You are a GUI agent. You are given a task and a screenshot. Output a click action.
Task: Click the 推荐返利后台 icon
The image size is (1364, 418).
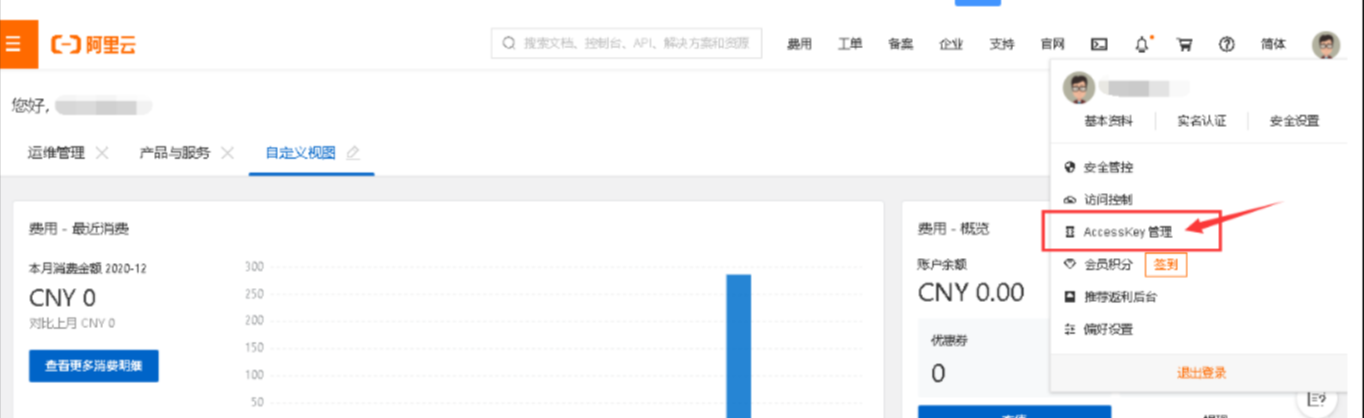coord(1070,297)
